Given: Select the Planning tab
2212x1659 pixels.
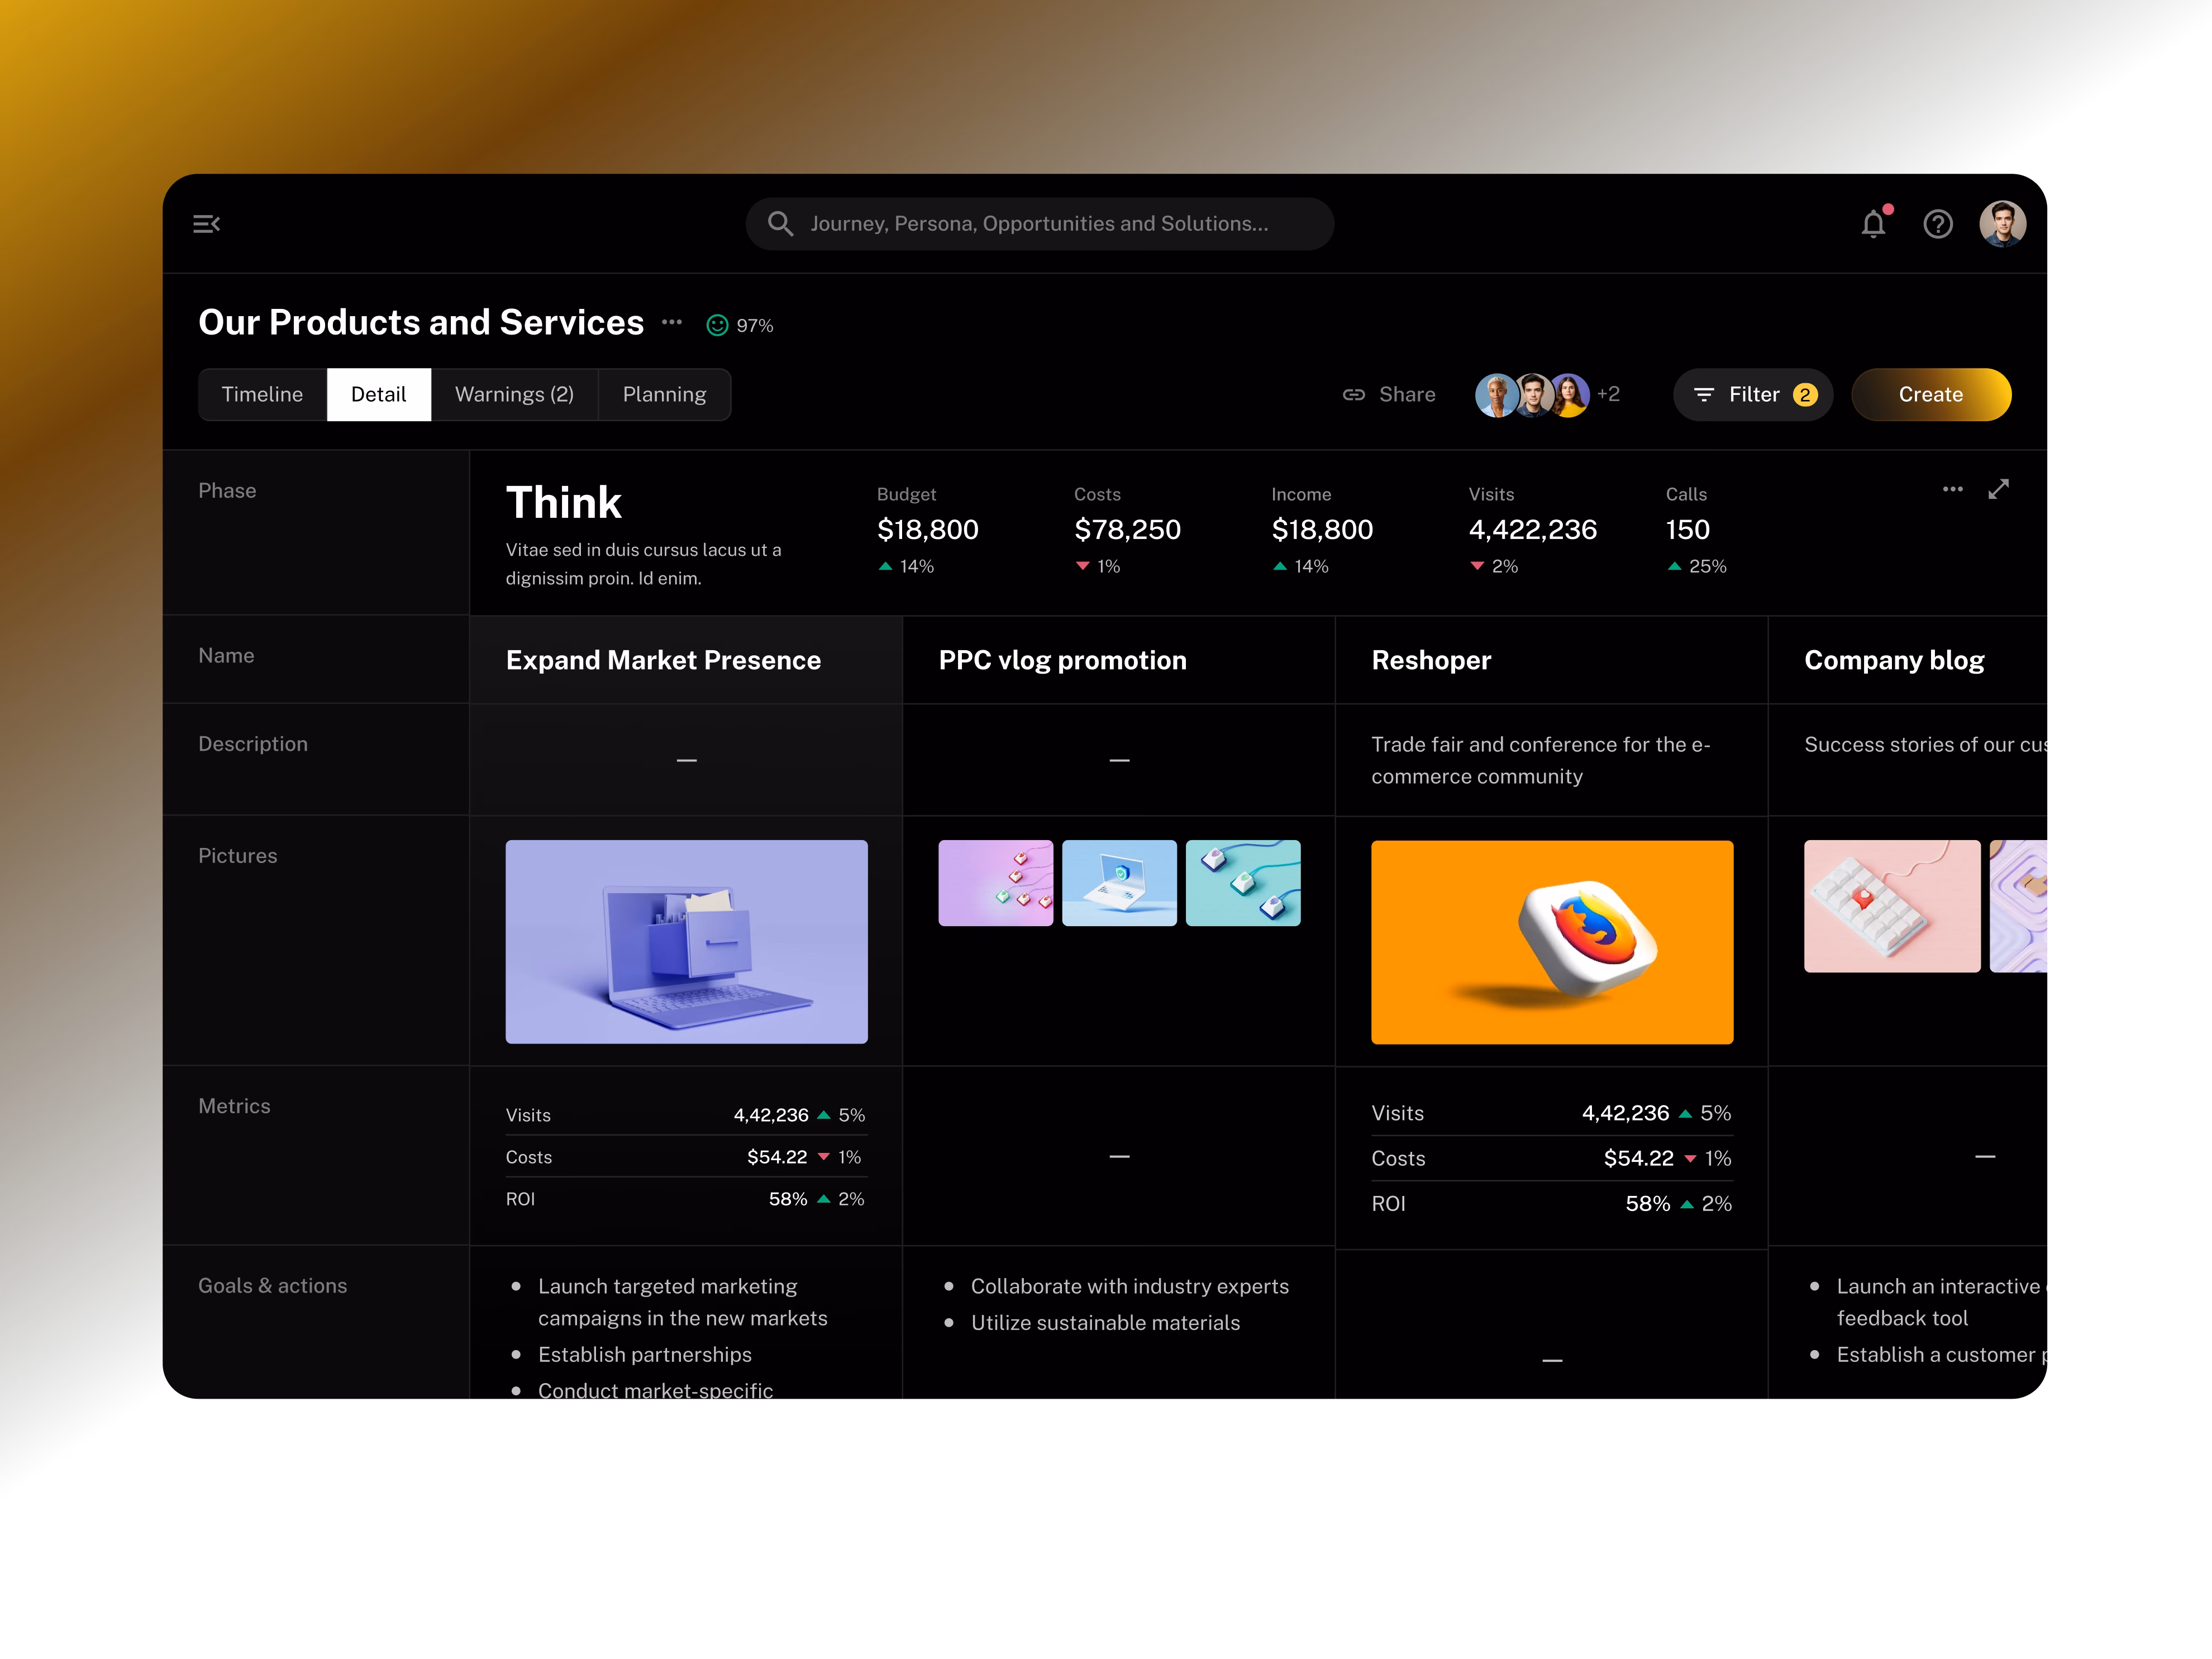Looking at the screenshot, I should click(664, 395).
